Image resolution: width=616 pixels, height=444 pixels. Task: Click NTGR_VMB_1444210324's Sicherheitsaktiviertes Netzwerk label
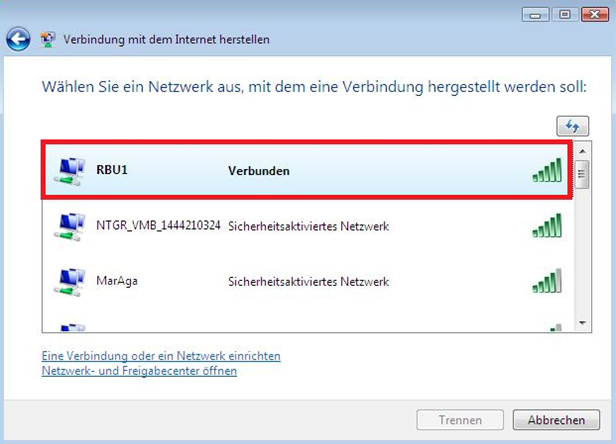[x=308, y=226]
